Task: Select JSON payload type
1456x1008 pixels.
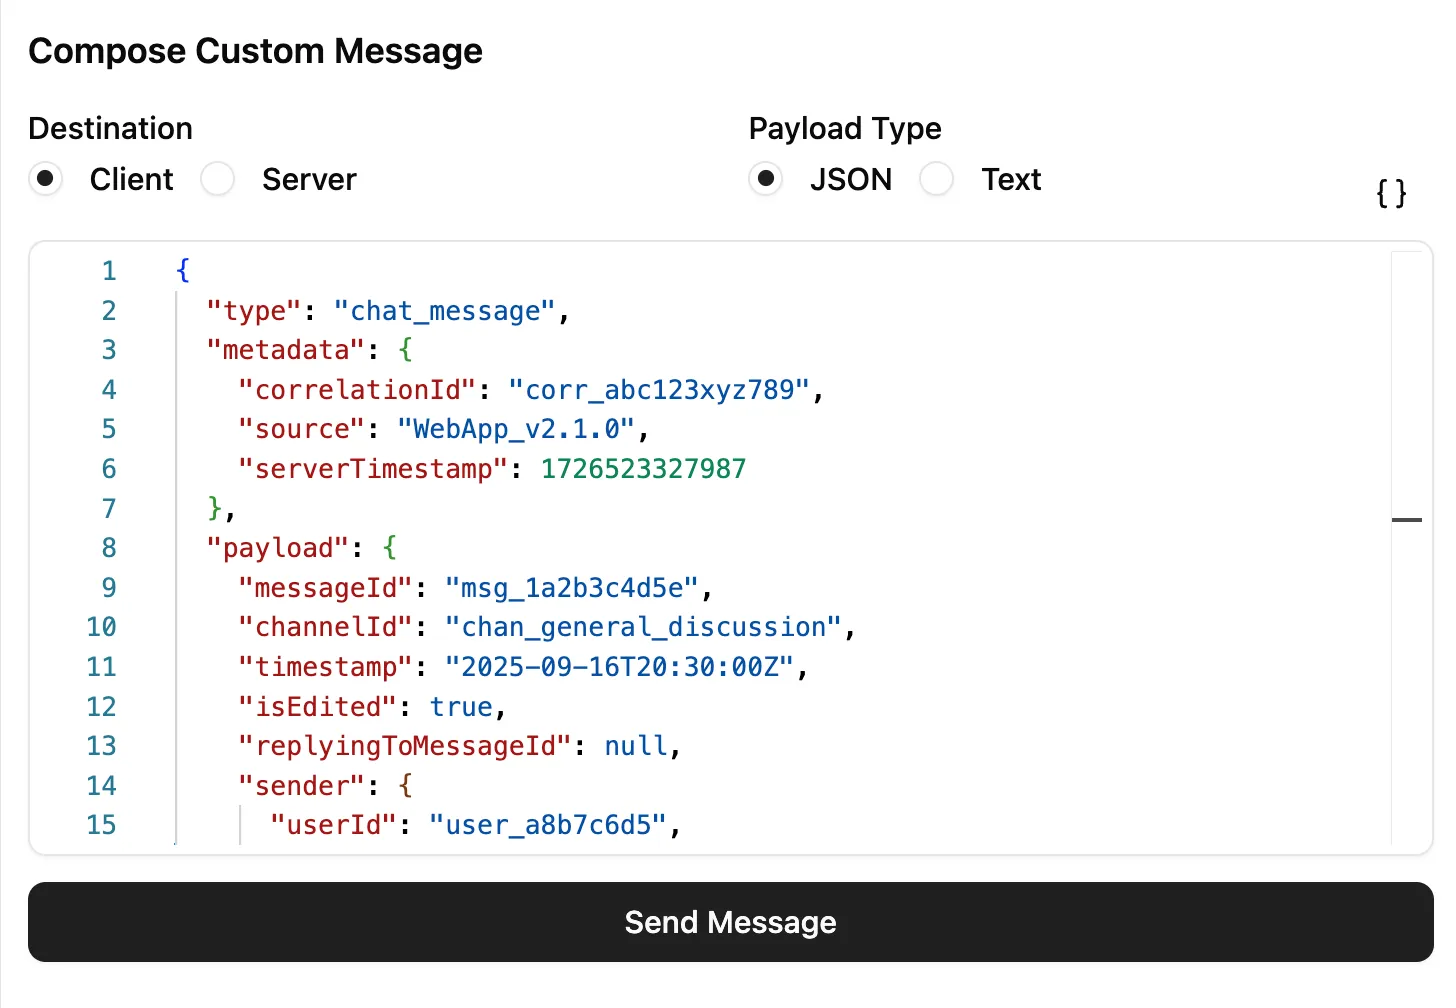Action: [x=766, y=179]
